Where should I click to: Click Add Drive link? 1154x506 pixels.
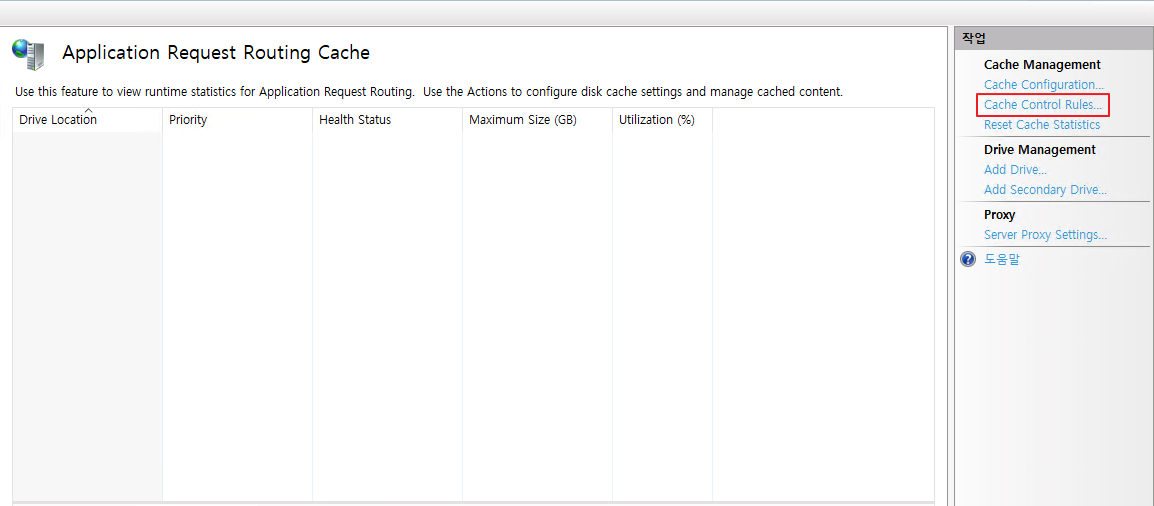click(x=1015, y=170)
